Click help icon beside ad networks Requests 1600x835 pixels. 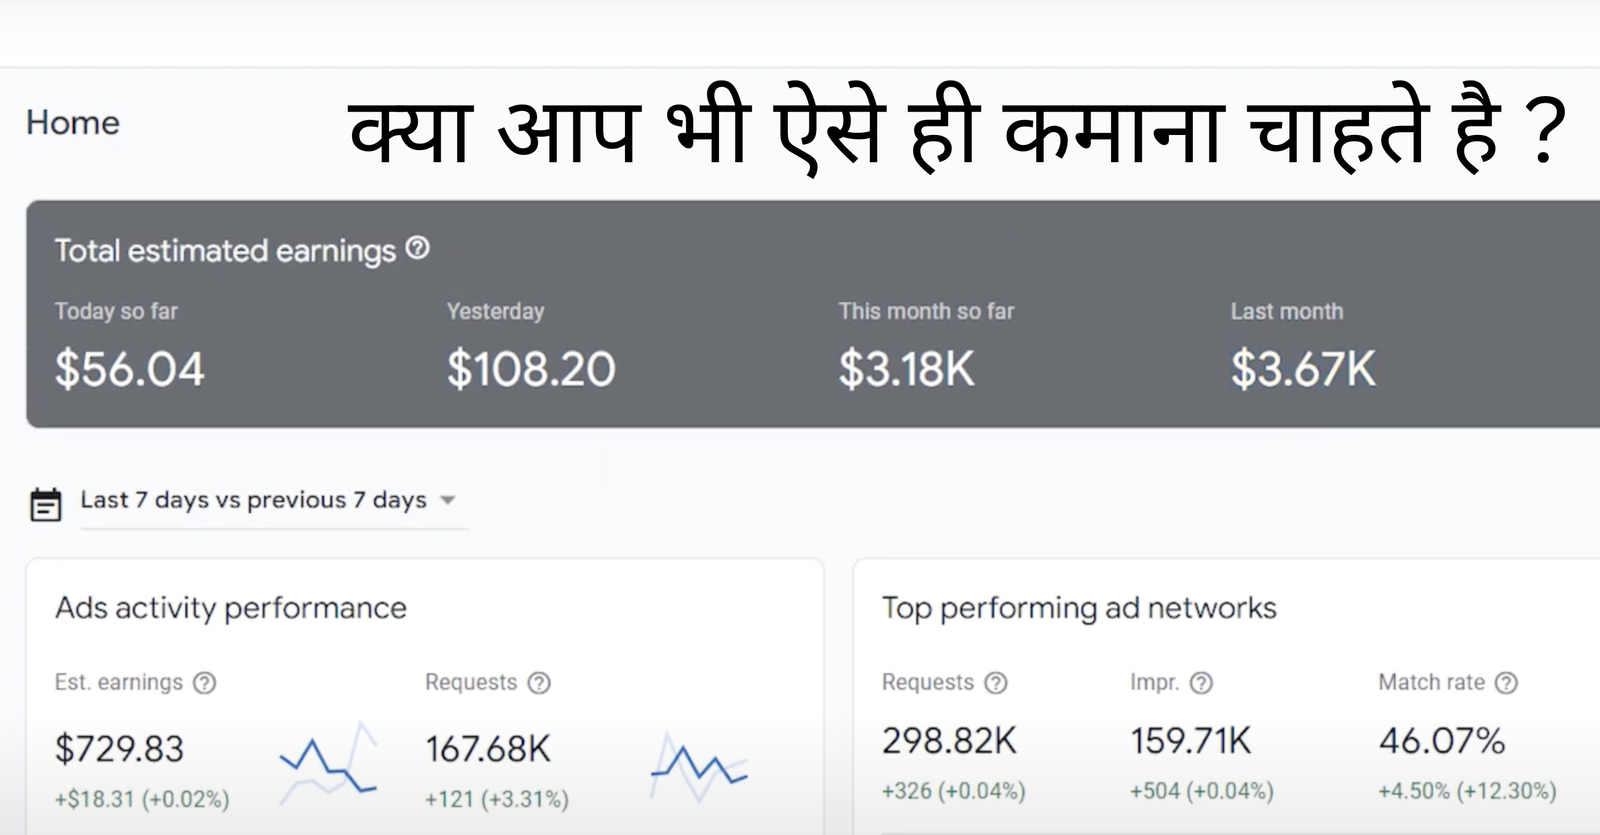(x=996, y=683)
